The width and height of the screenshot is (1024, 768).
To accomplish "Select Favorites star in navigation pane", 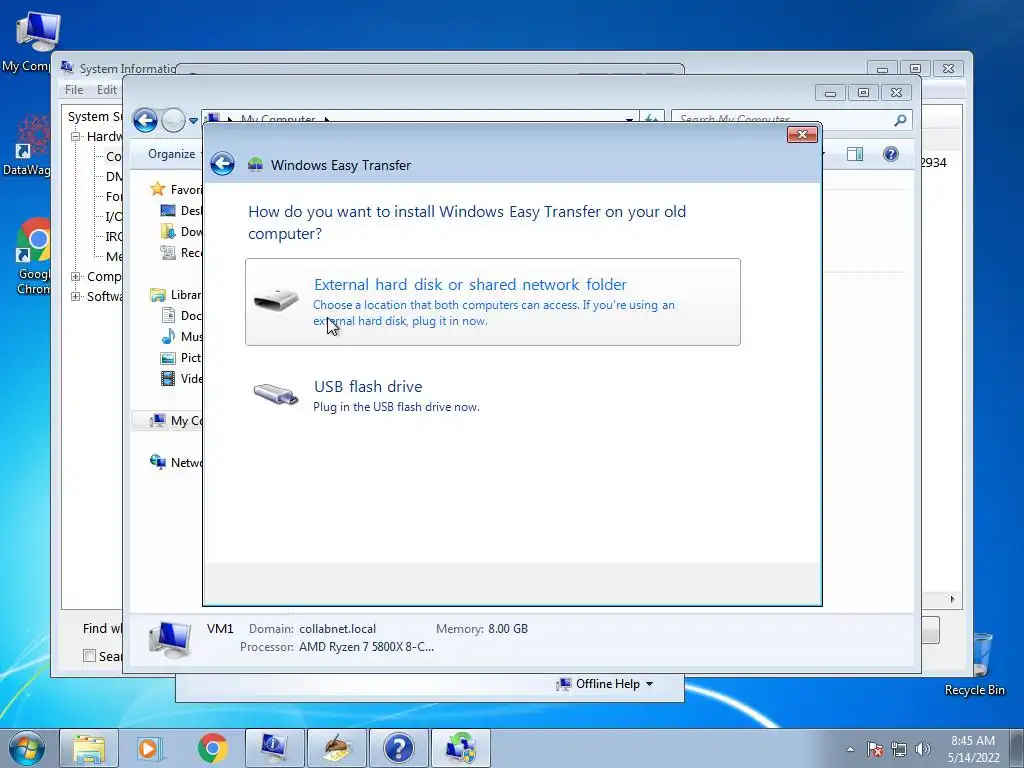I will (157, 189).
